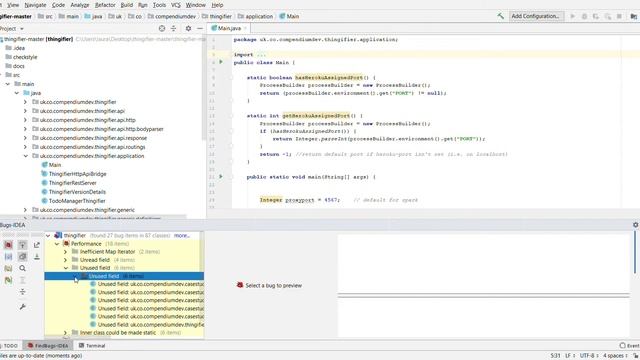Collapse the java folder in the Project tree

[x=17, y=93]
